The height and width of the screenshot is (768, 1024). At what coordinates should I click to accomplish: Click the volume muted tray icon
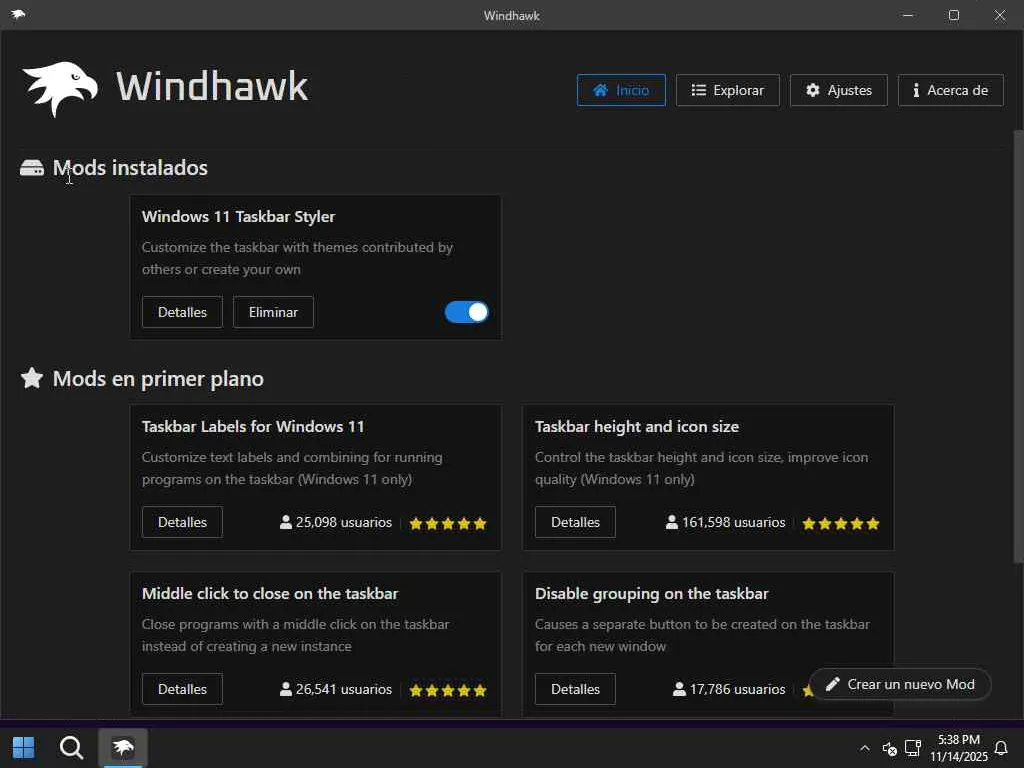pyautogui.click(x=889, y=748)
